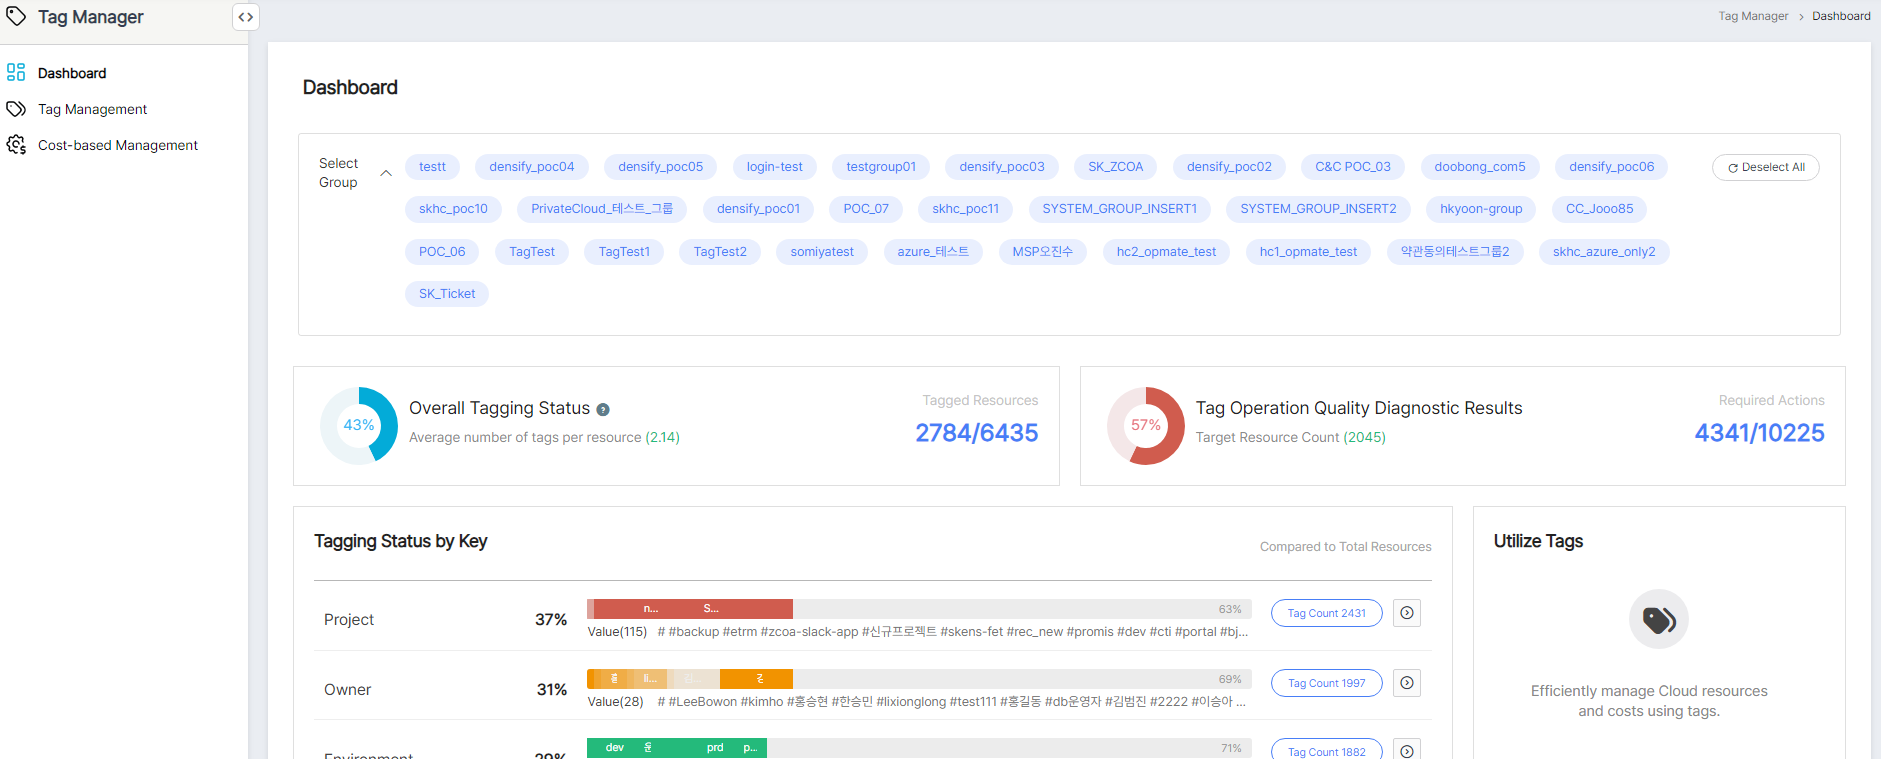Screen dimensions: 1881x759
Task: Toggle the azure_테스트 group chip
Action: tap(933, 252)
